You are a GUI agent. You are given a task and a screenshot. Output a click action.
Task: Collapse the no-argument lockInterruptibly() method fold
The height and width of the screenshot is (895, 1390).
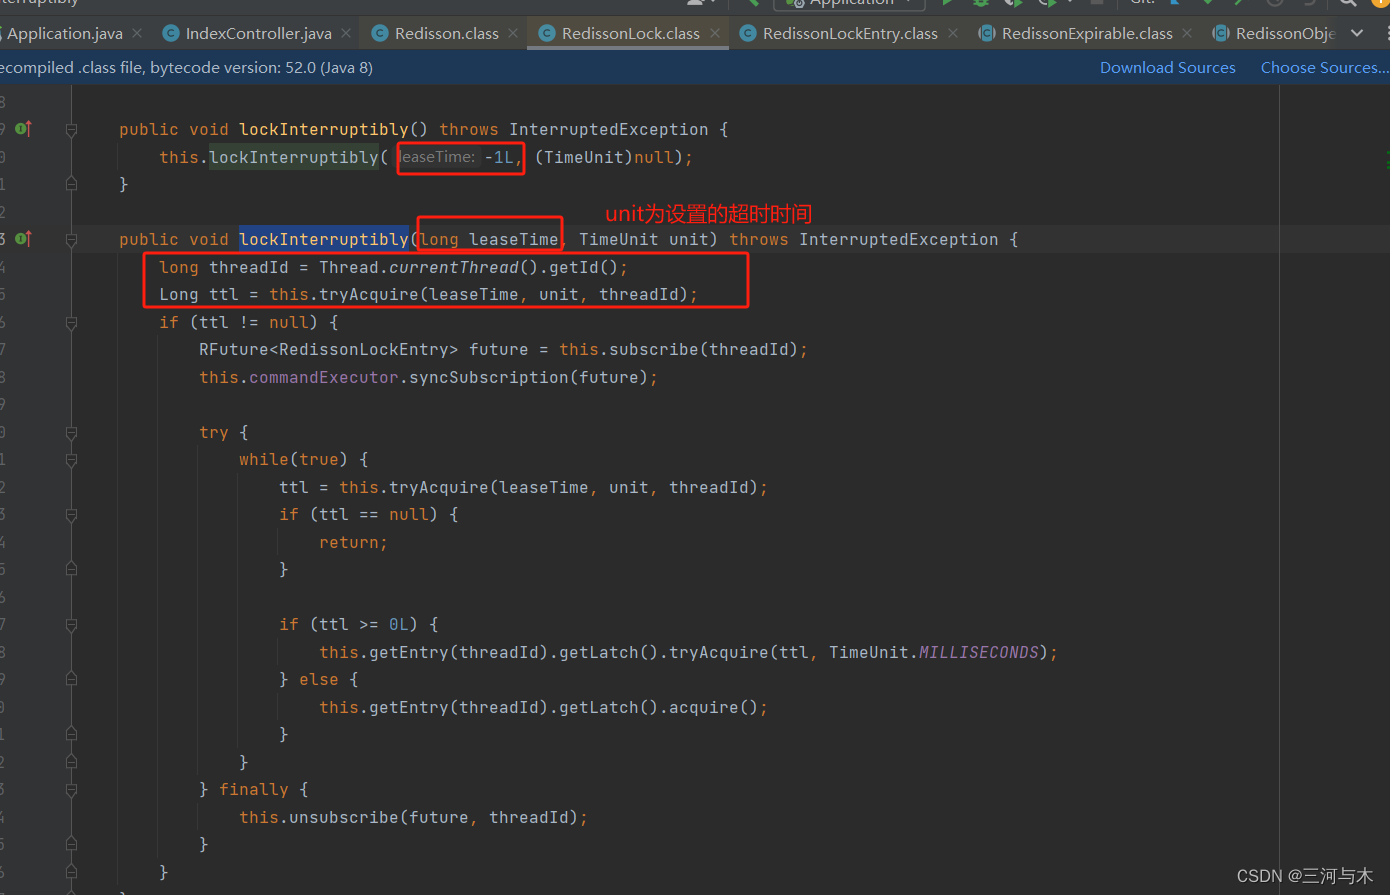click(x=71, y=130)
